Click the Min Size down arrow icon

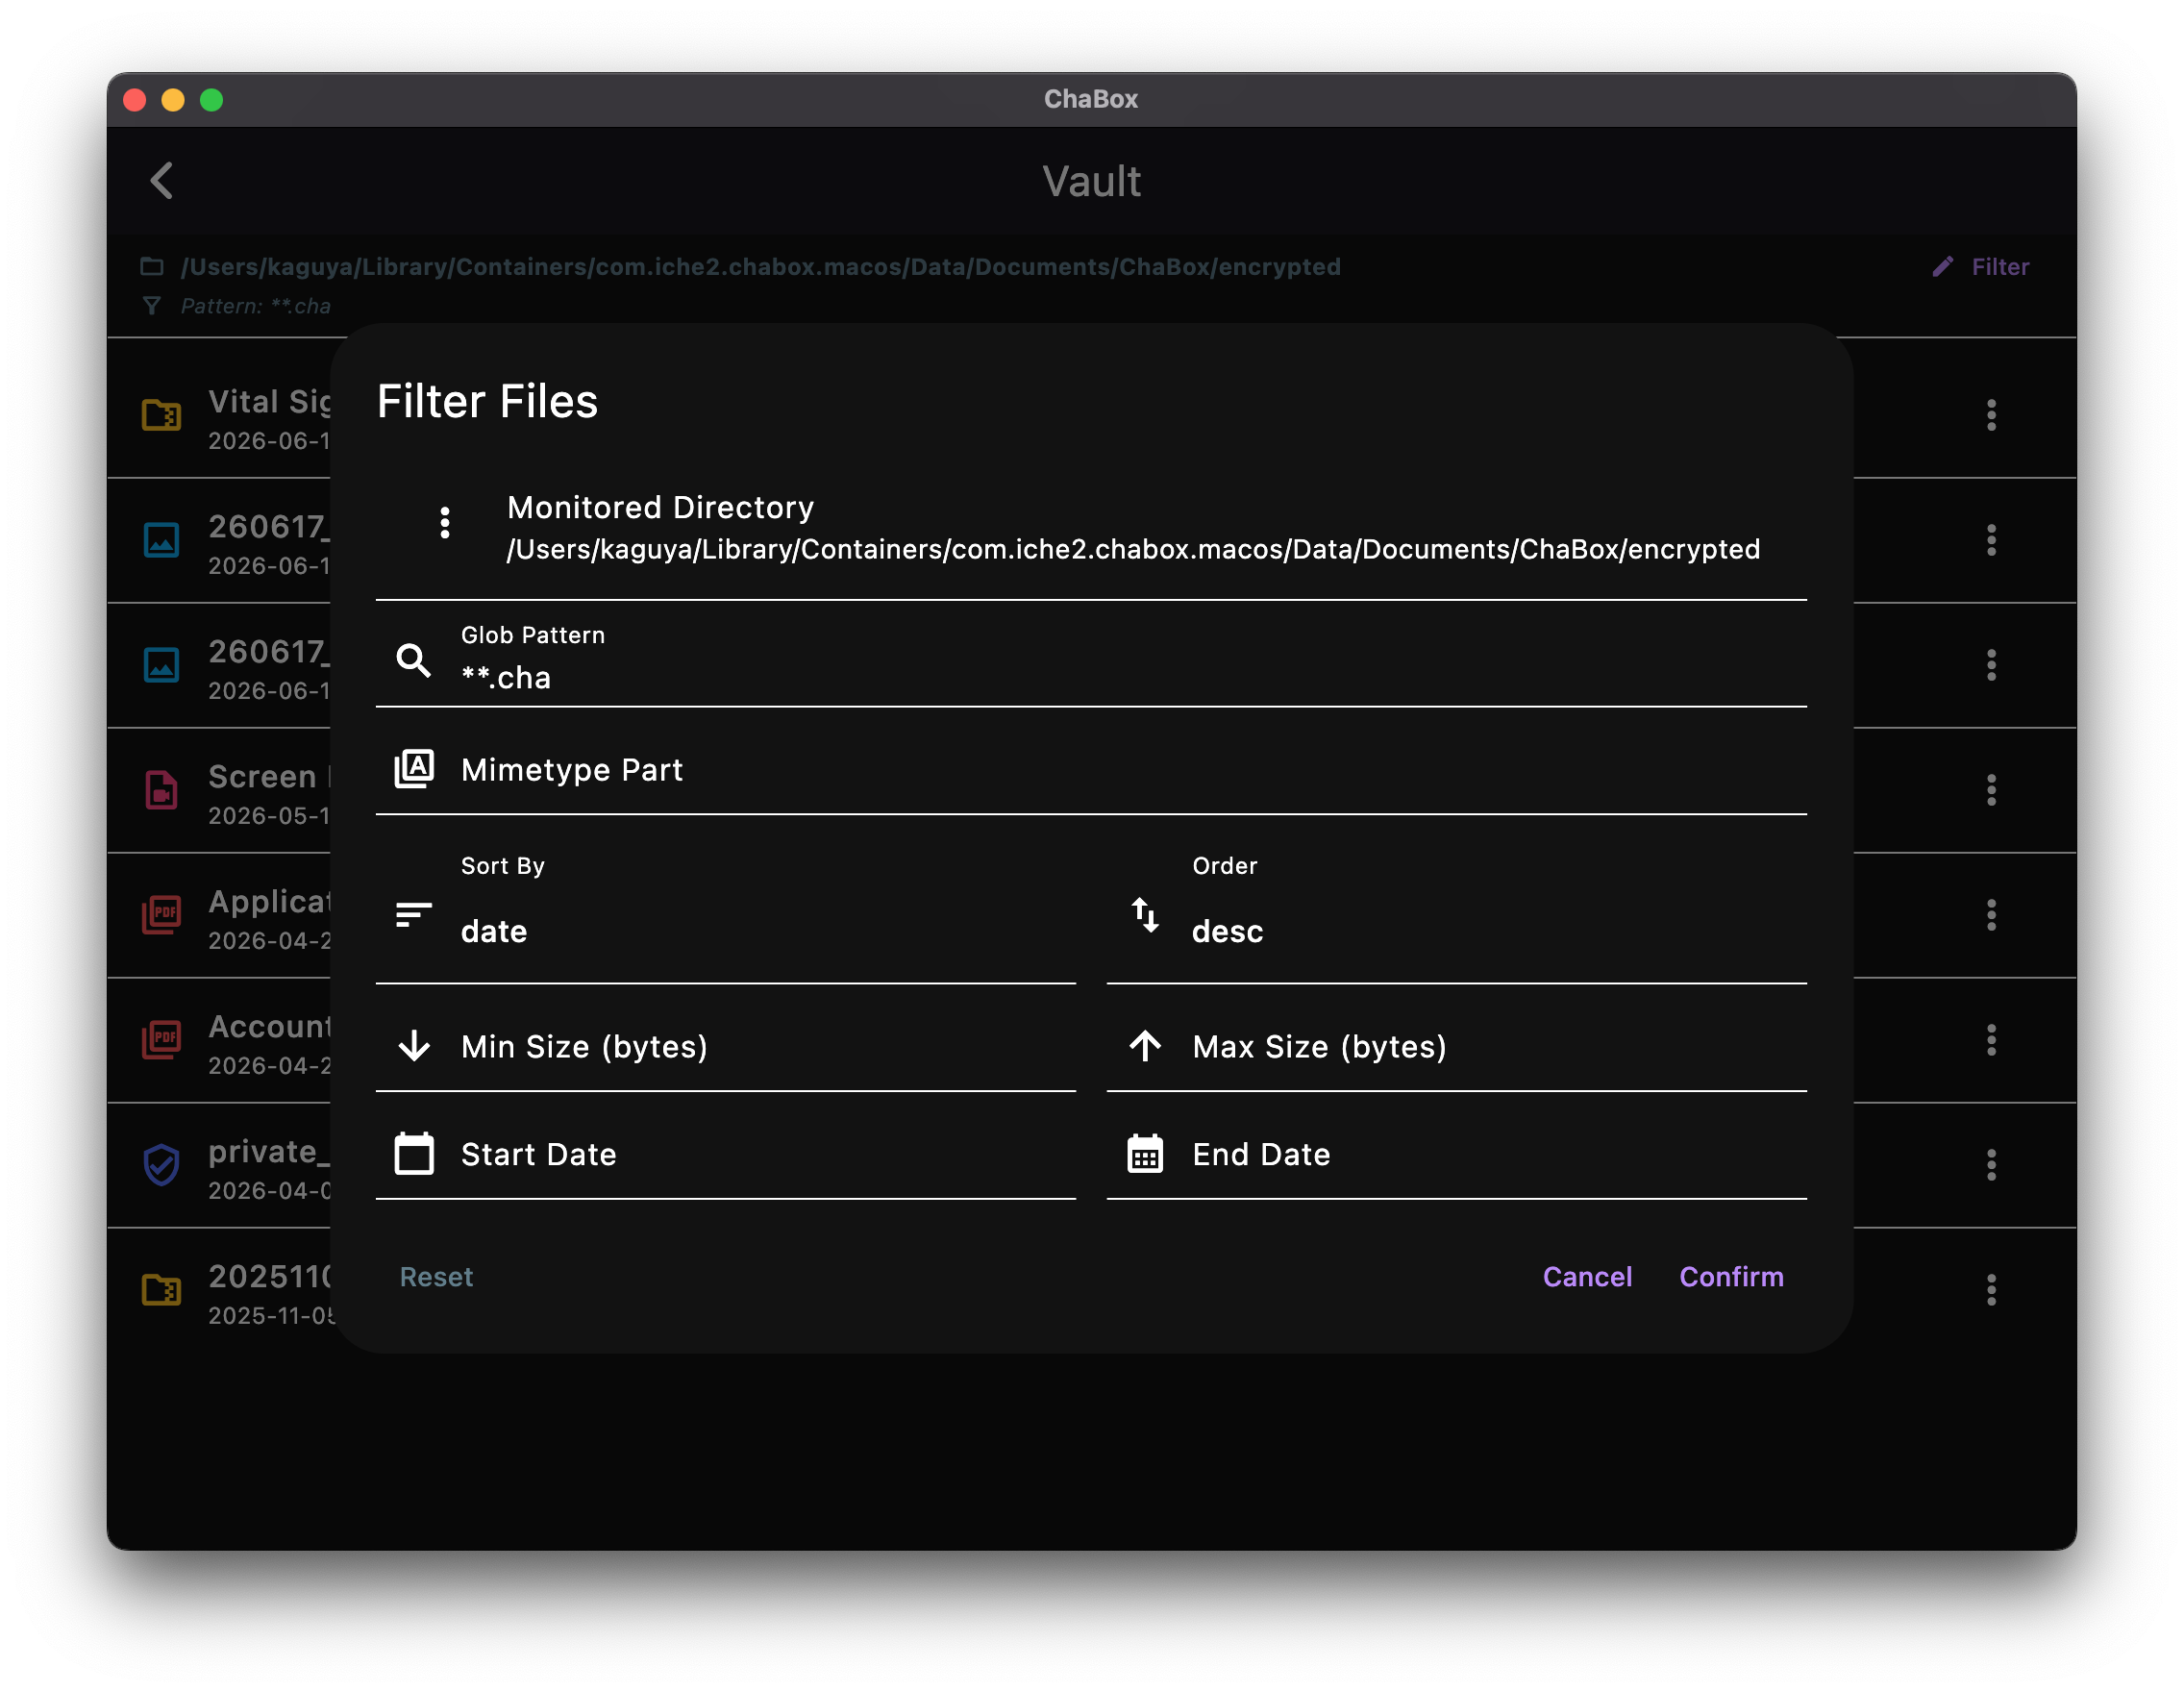tap(414, 1047)
